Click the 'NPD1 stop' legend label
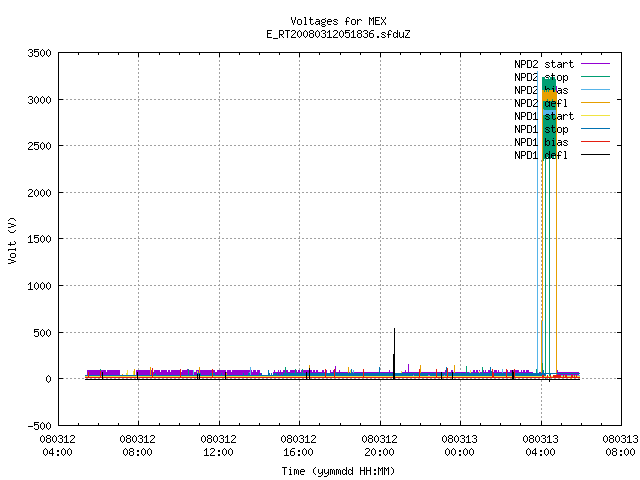This screenshot has height=480, width=640. pos(541,129)
